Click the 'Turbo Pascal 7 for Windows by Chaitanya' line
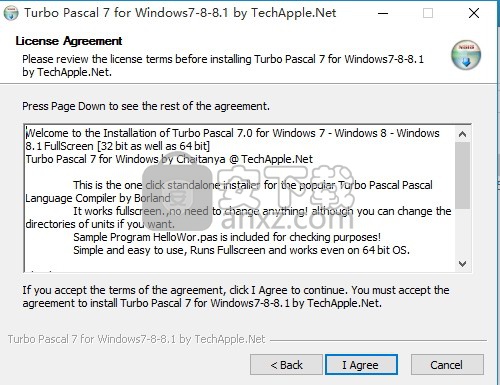This screenshot has width=500, height=385. pyautogui.click(x=169, y=159)
